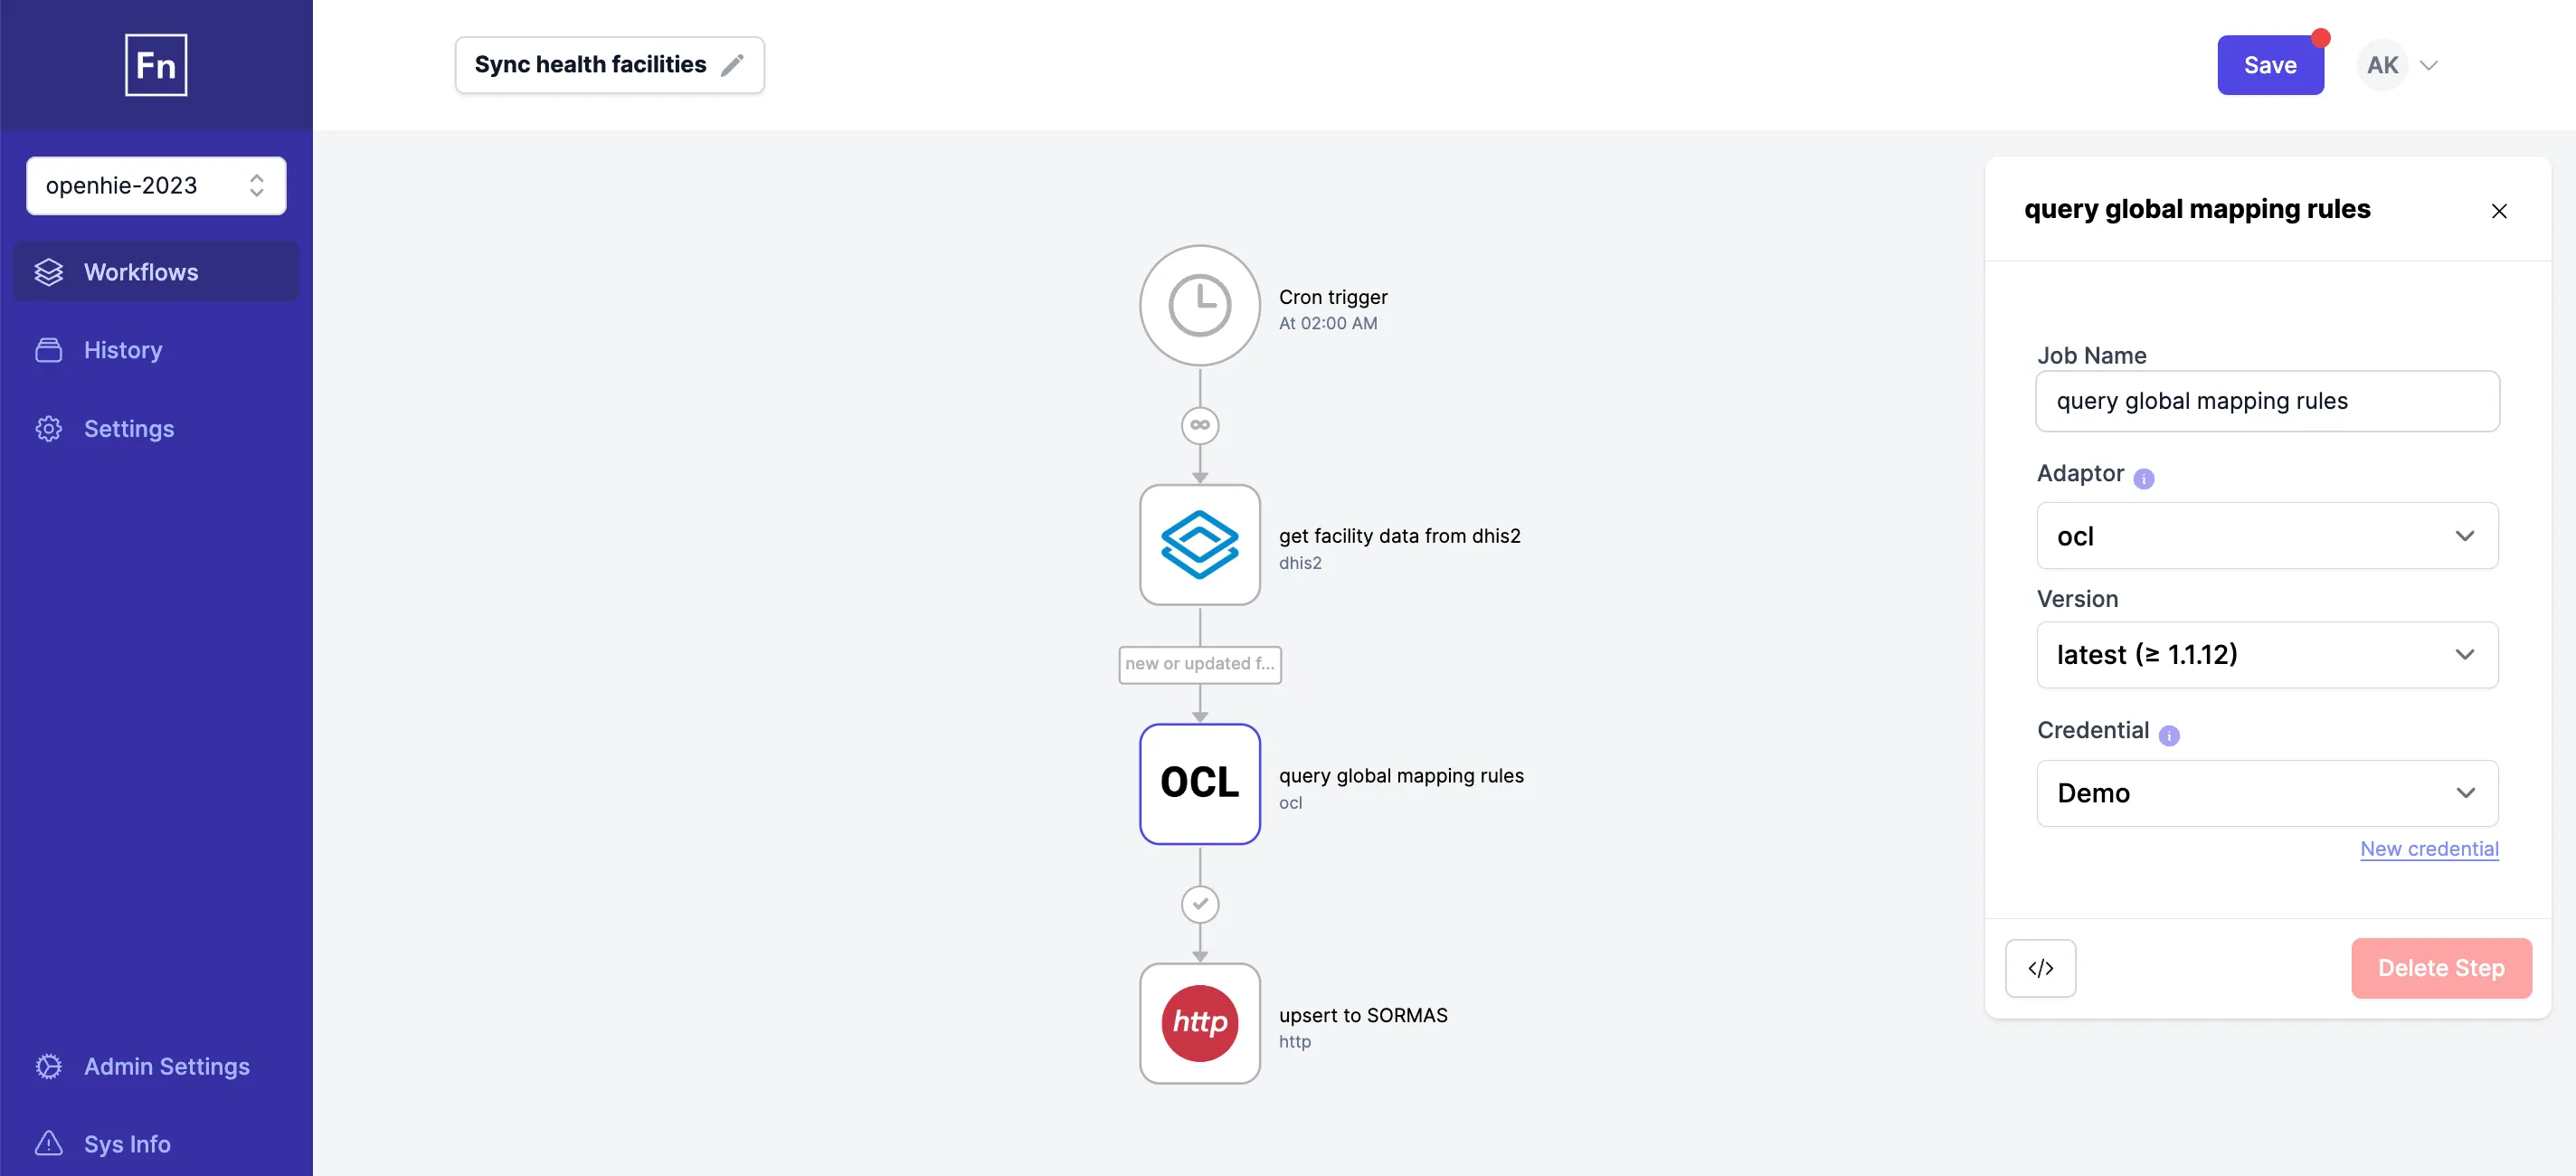Select the dhis2 job node icon

click(1200, 545)
